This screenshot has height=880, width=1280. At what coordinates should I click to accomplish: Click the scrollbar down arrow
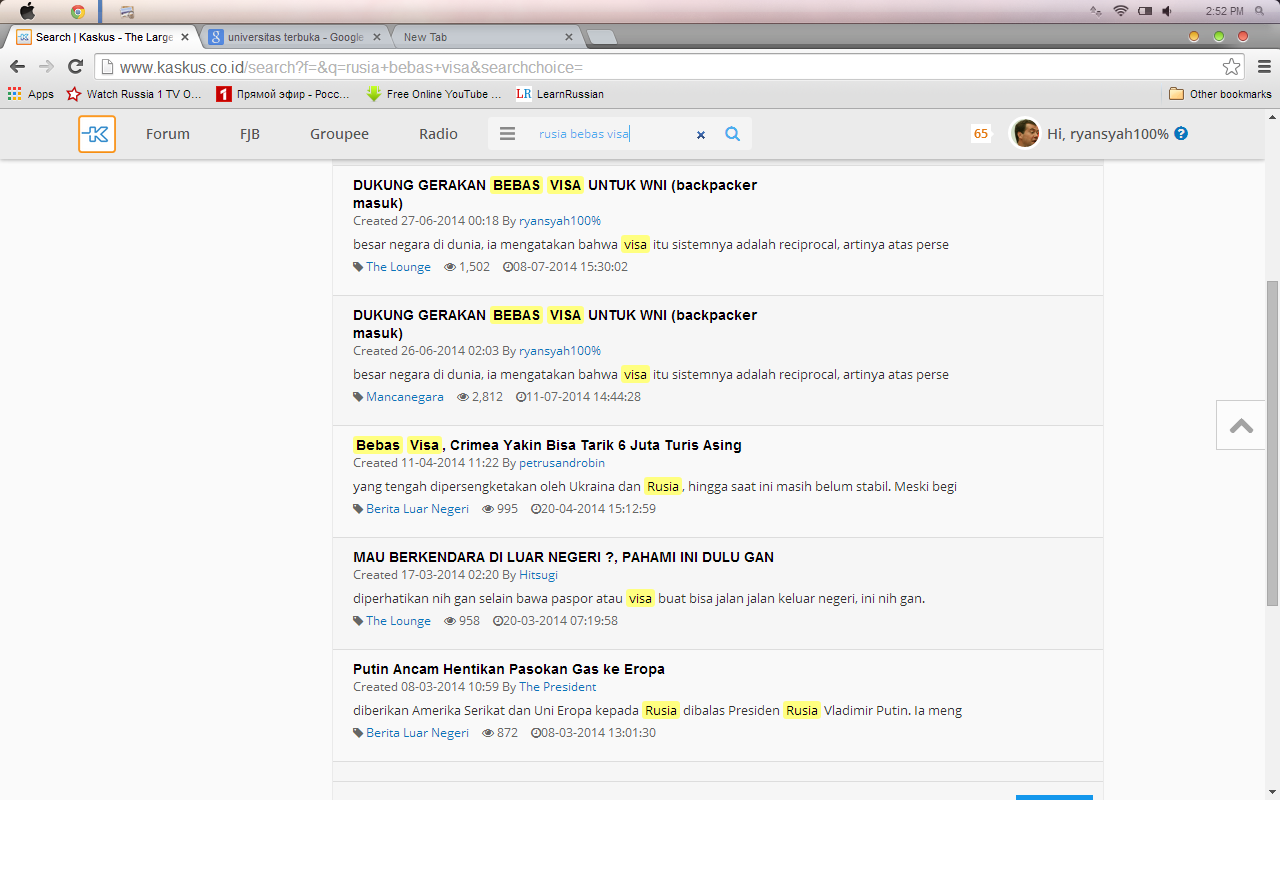pos(1272,792)
